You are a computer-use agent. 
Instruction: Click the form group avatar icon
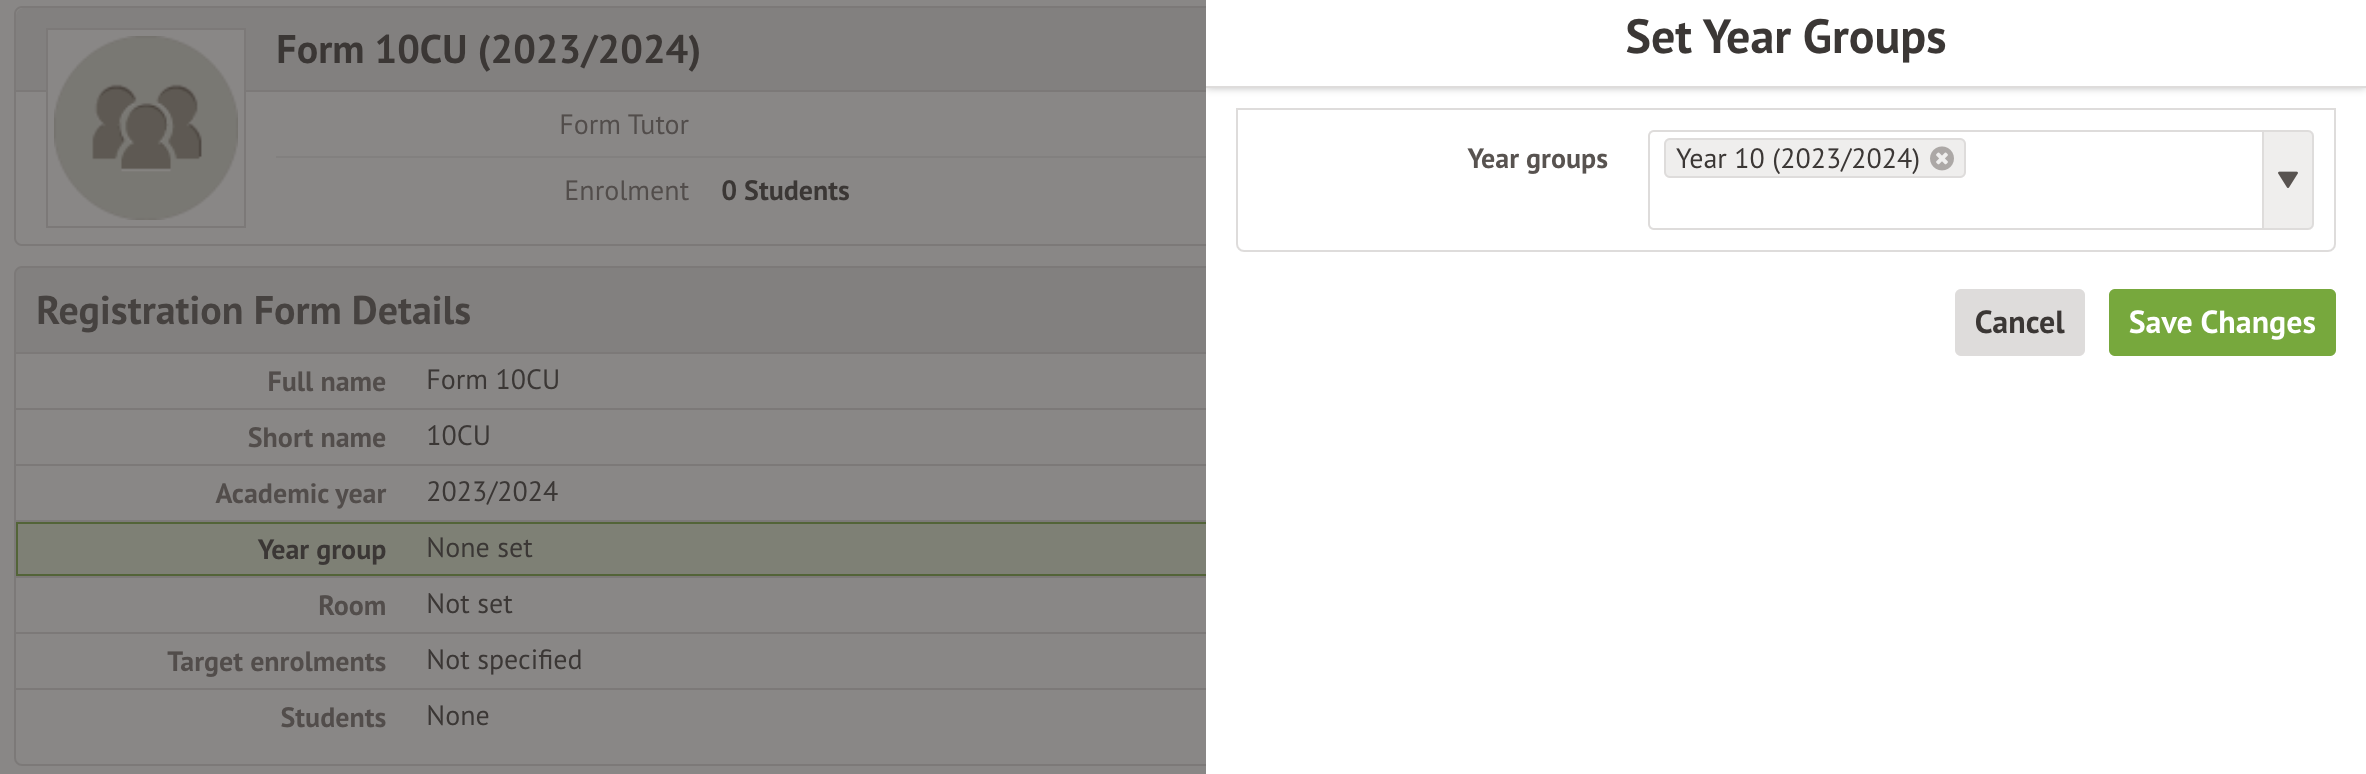(x=146, y=128)
